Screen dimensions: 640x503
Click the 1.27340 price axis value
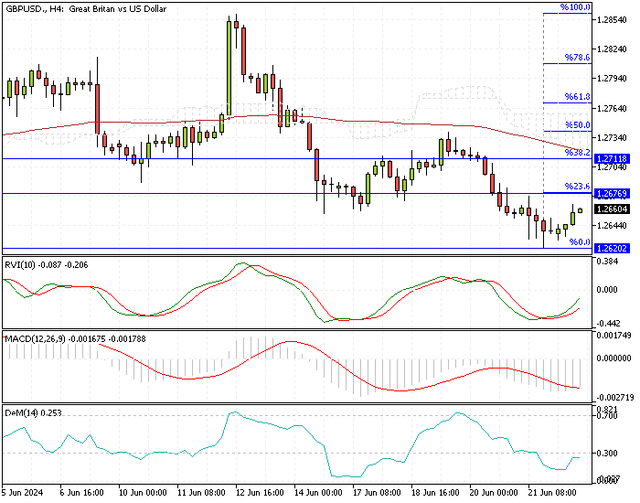point(611,138)
